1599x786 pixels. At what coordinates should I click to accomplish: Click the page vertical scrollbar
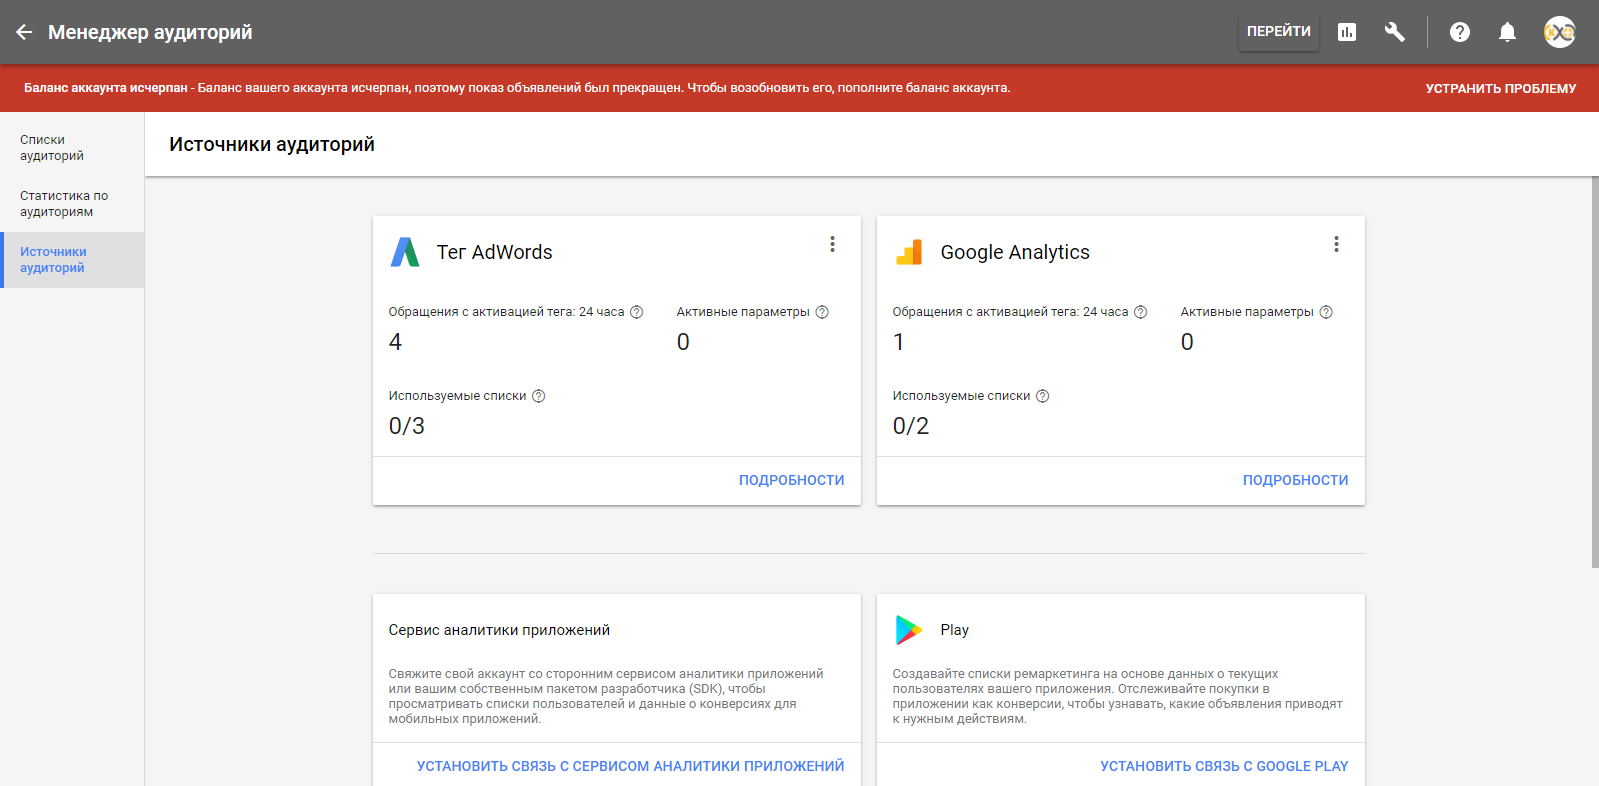click(x=1595, y=372)
